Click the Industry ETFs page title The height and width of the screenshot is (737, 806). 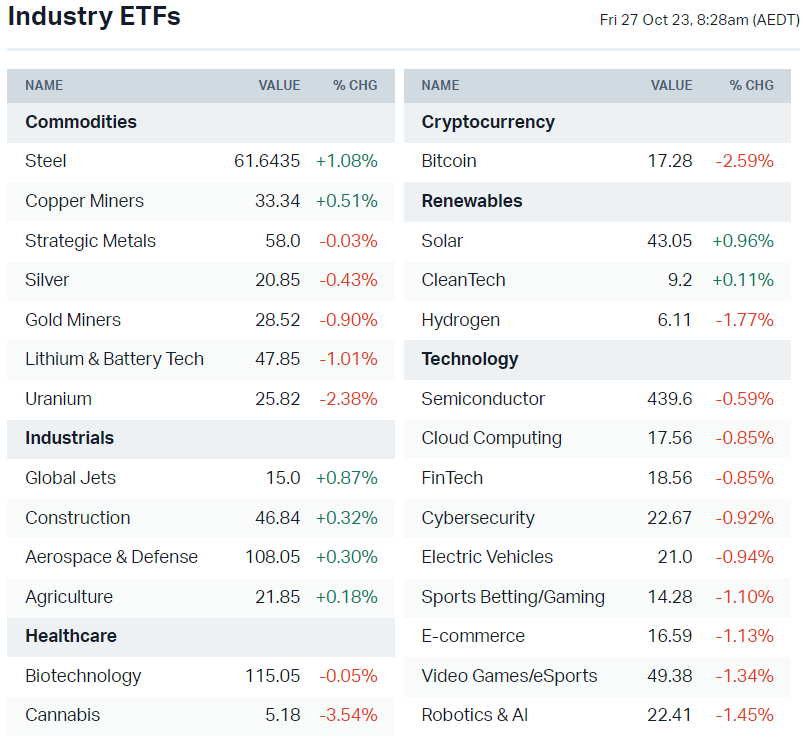point(94,17)
